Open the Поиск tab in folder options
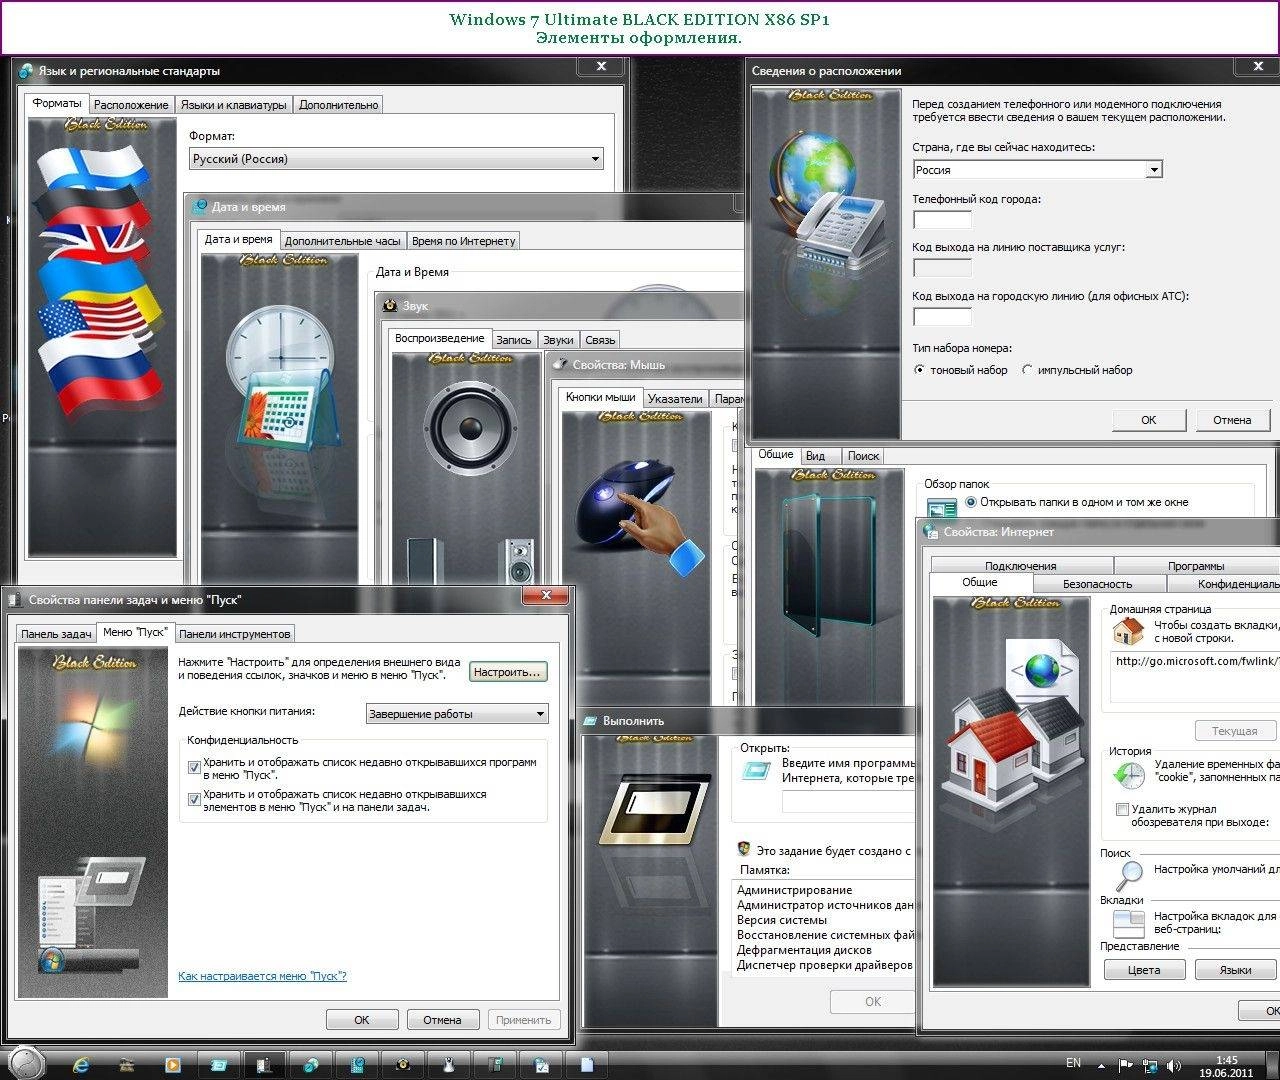The width and height of the screenshot is (1280, 1080). [863, 456]
